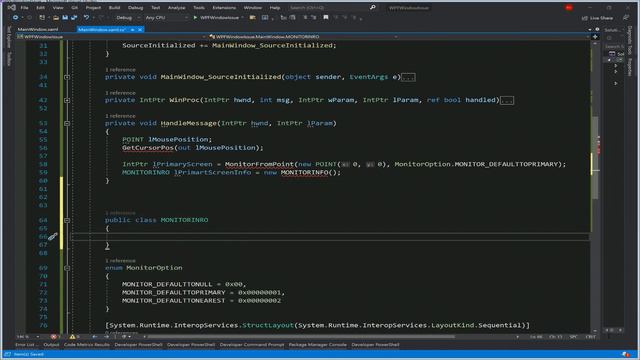
Task: Open the Any CPU platform dropdown
Action: pos(167,18)
